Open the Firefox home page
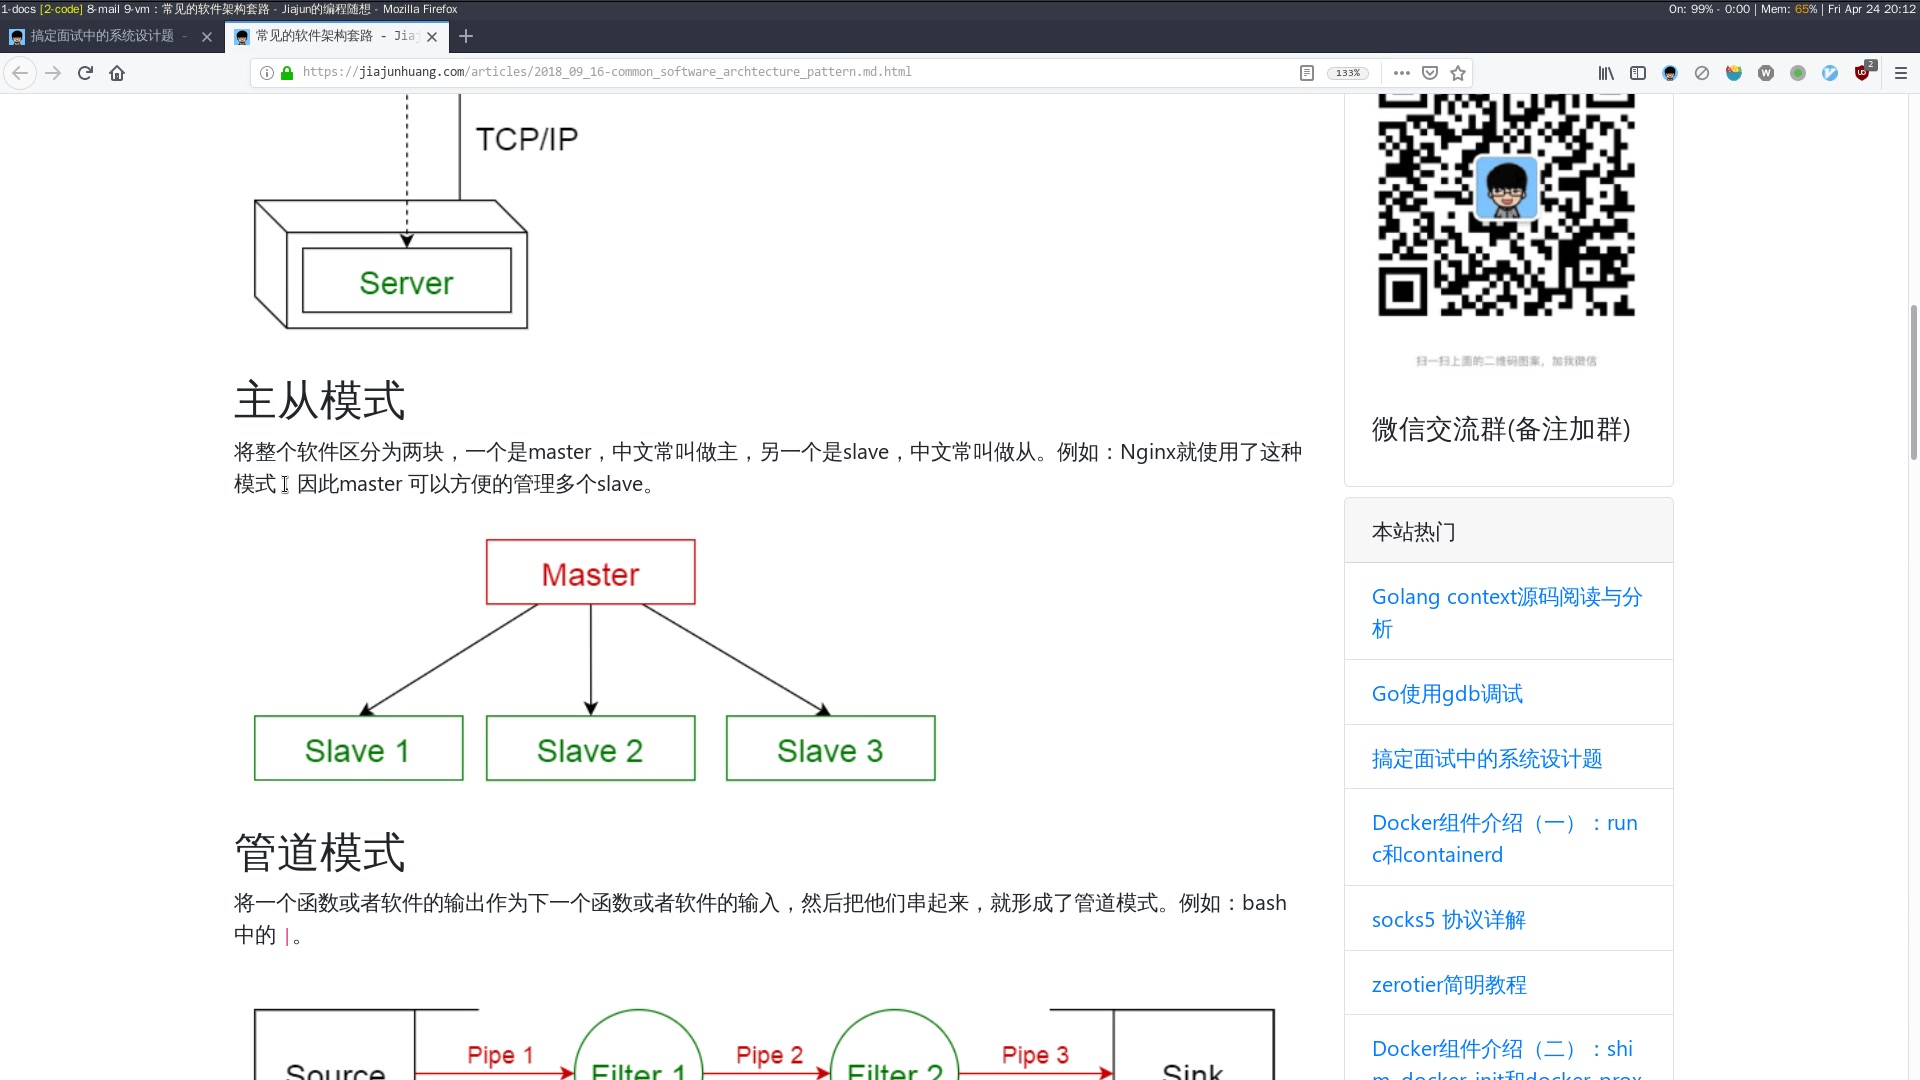Screen dimensions: 1920x1080 point(117,73)
